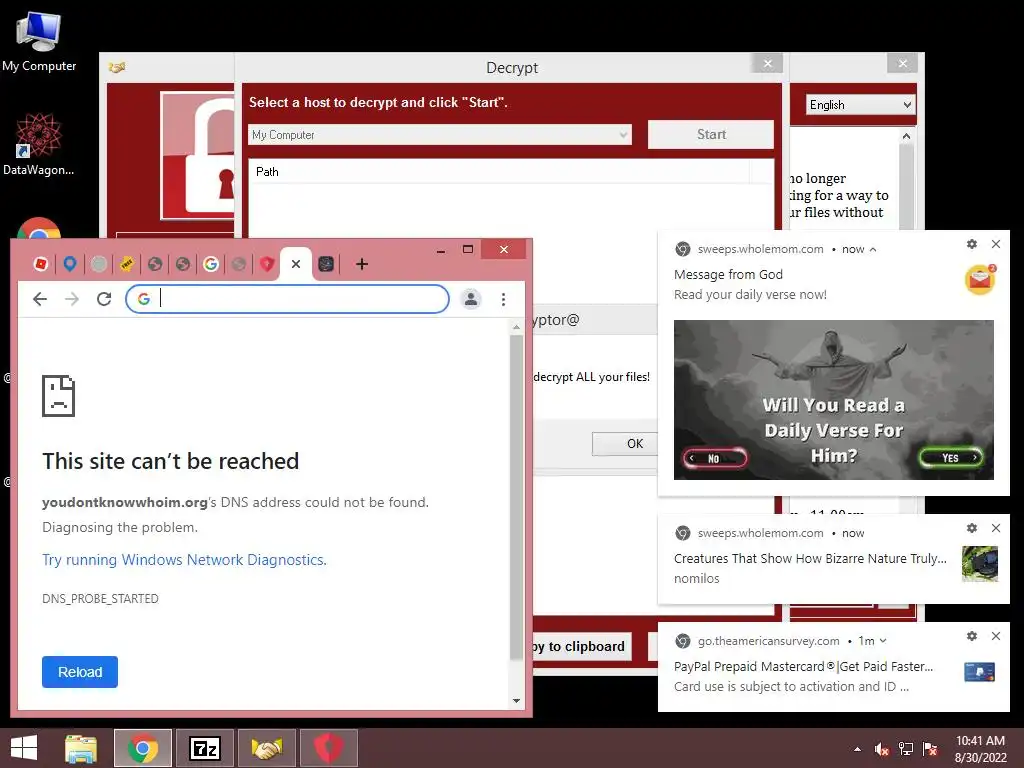
Task: Click the Chrome taskbar icon
Action: point(142,748)
